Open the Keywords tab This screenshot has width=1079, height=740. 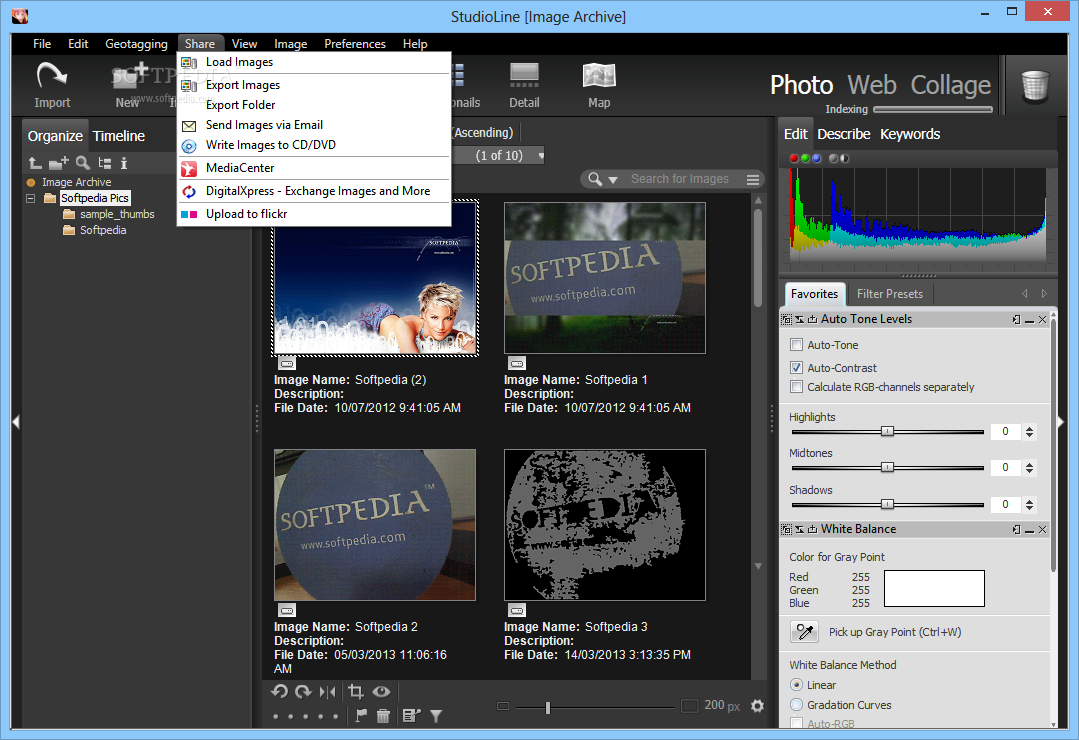click(x=910, y=134)
